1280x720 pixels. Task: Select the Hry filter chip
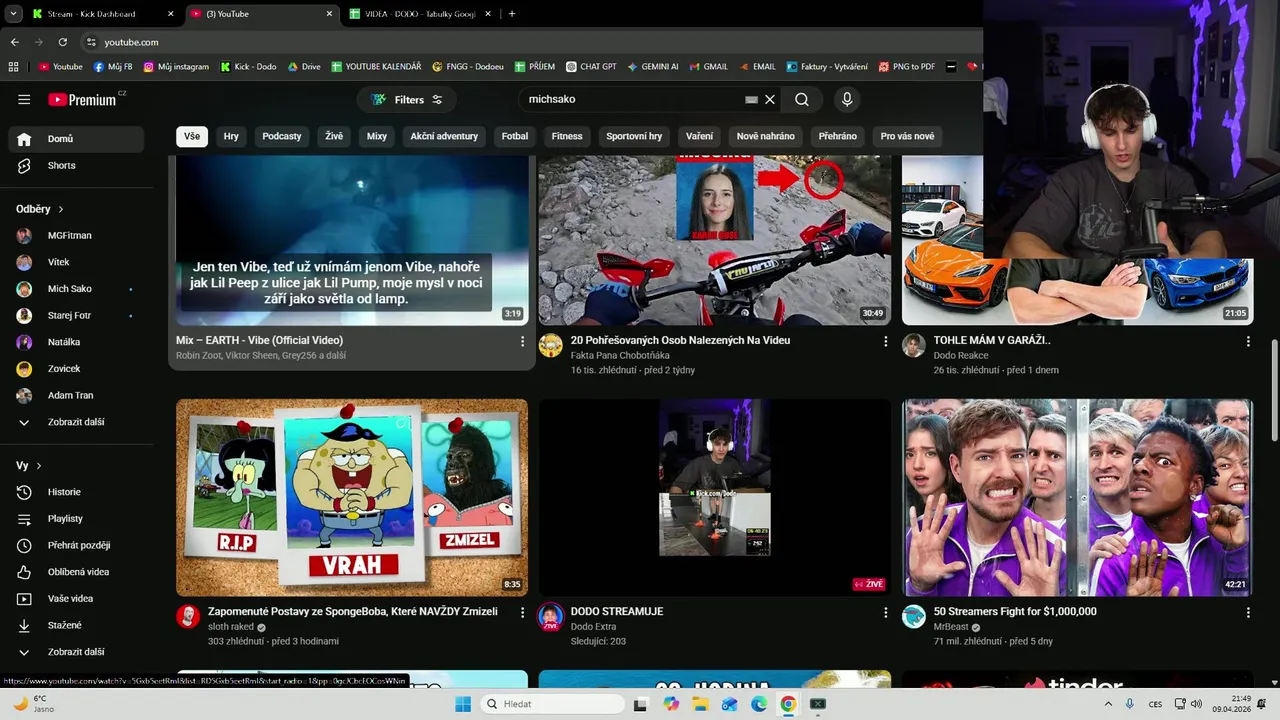click(231, 136)
